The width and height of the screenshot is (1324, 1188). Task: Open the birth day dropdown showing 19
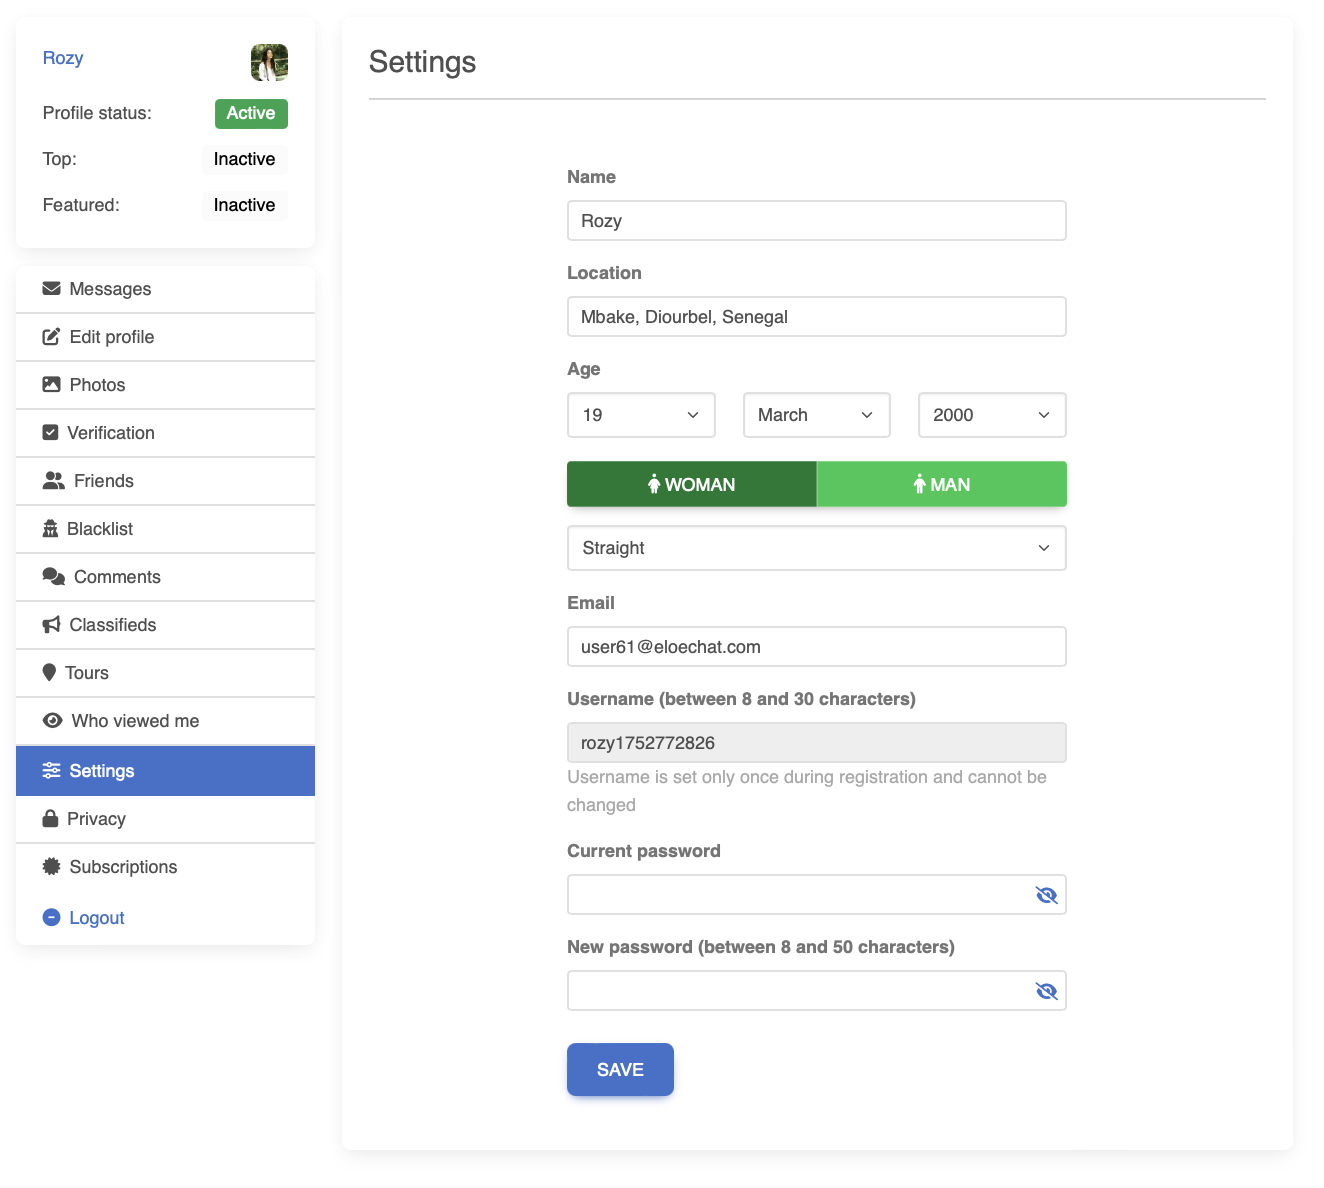coord(641,415)
